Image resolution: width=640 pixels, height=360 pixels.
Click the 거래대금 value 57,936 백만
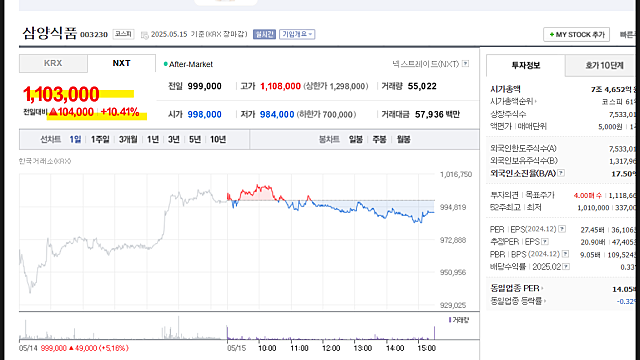click(x=438, y=115)
